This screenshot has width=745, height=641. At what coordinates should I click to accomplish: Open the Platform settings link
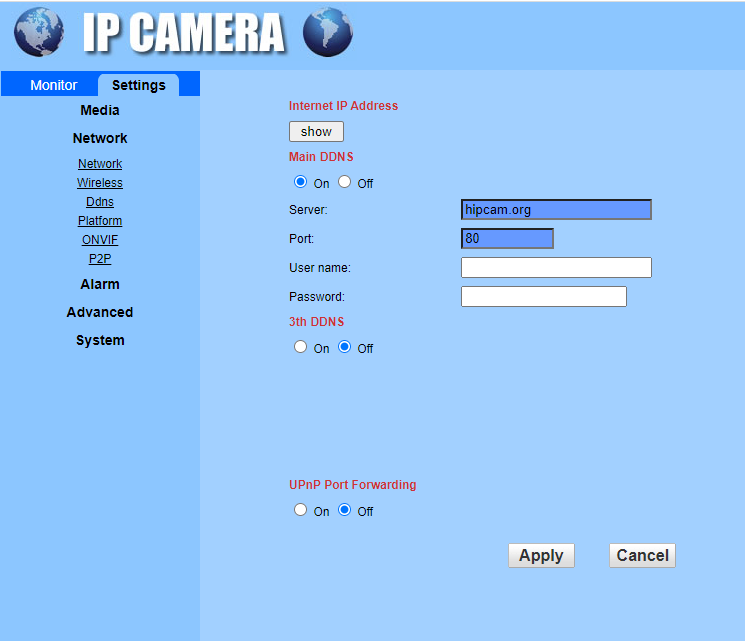pyautogui.click(x=100, y=220)
